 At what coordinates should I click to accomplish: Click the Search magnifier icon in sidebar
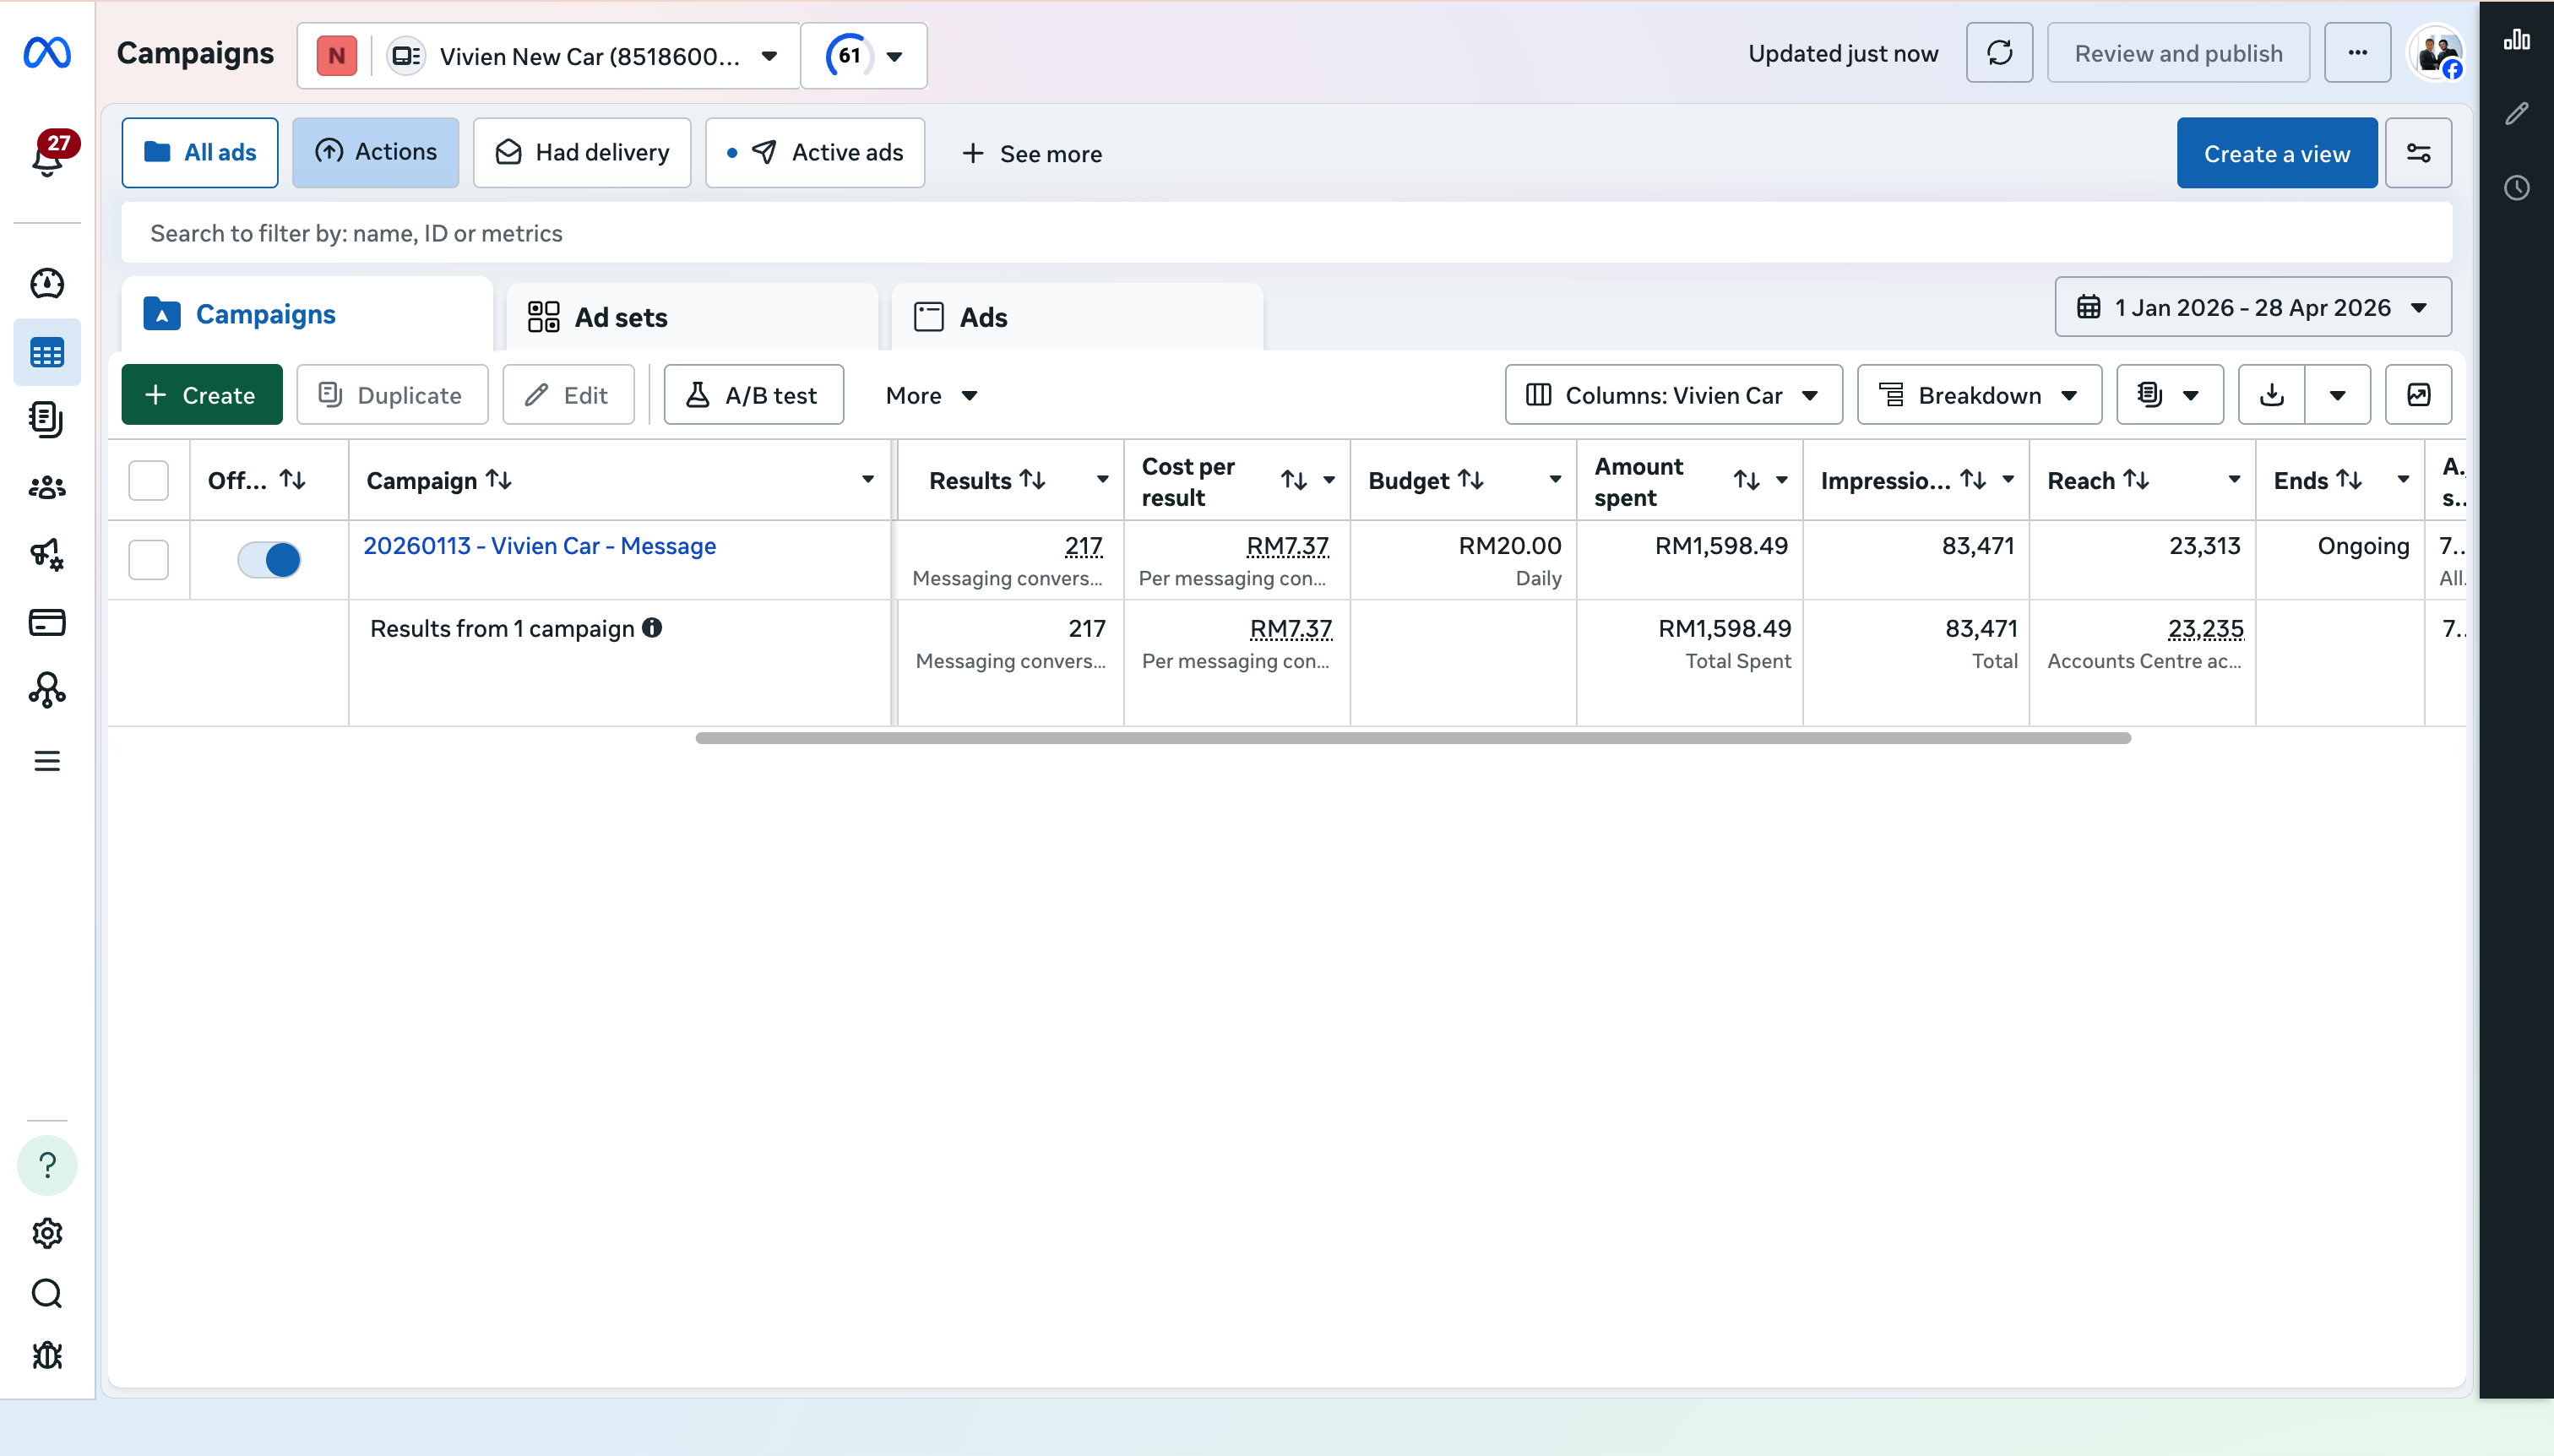click(x=47, y=1295)
